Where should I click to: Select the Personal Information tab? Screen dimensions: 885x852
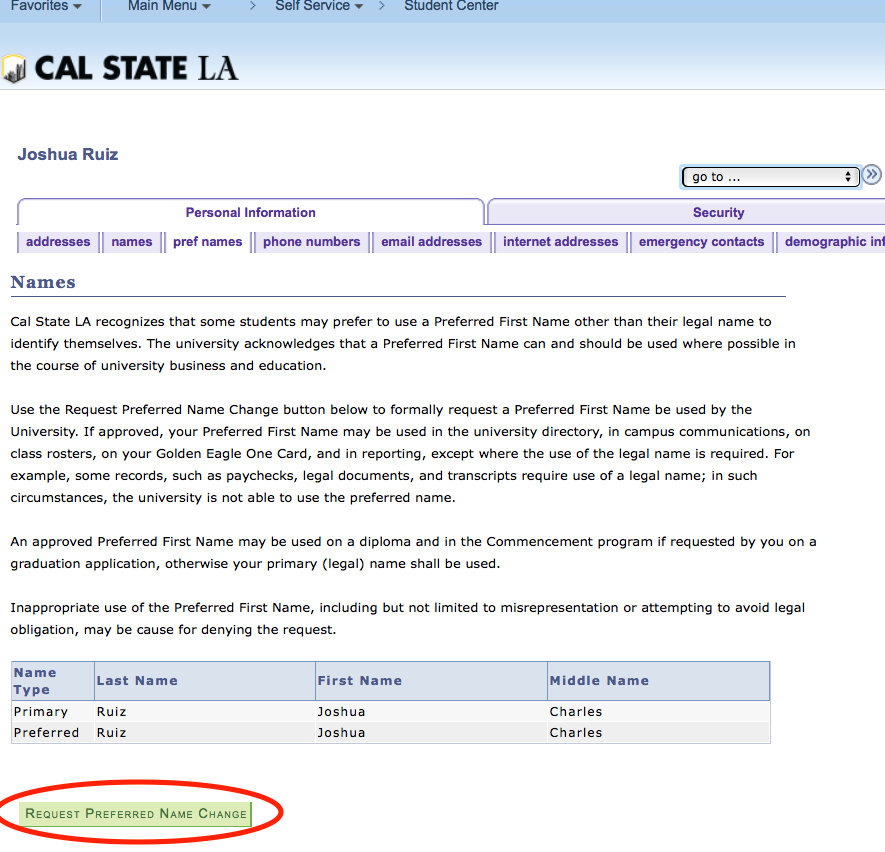[250, 212]
